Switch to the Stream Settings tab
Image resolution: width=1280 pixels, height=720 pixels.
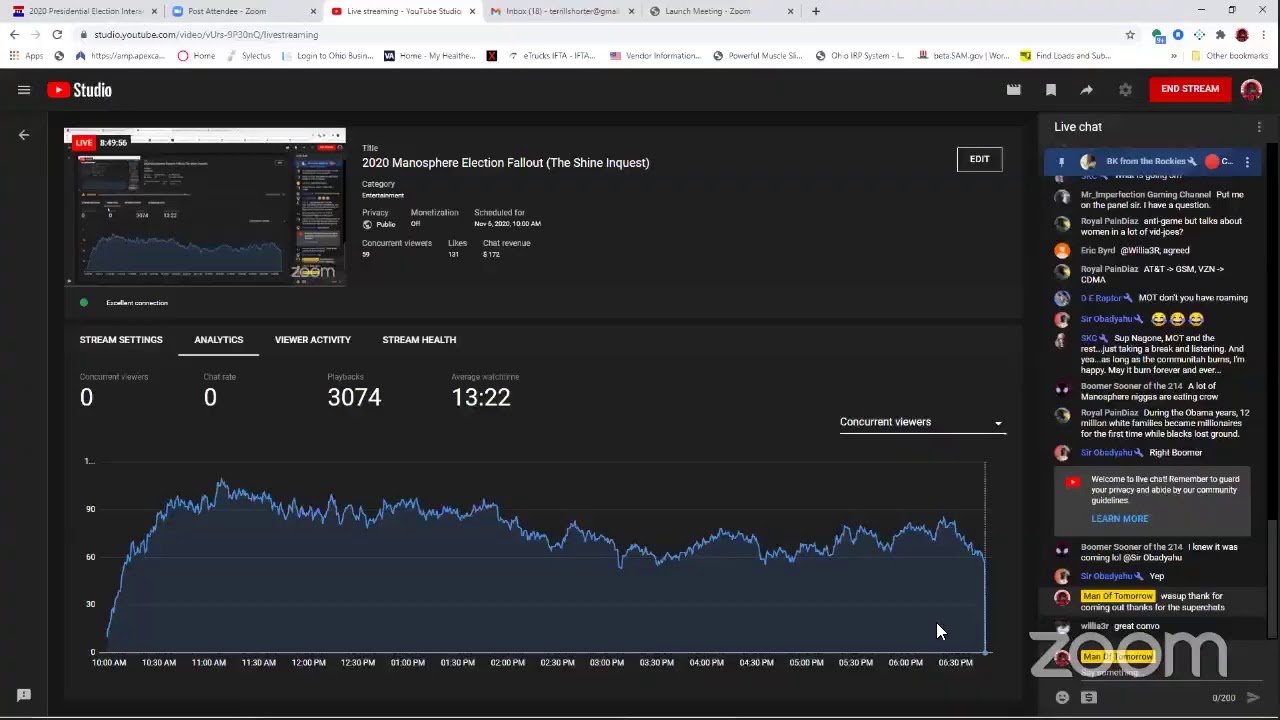(121, 340)
